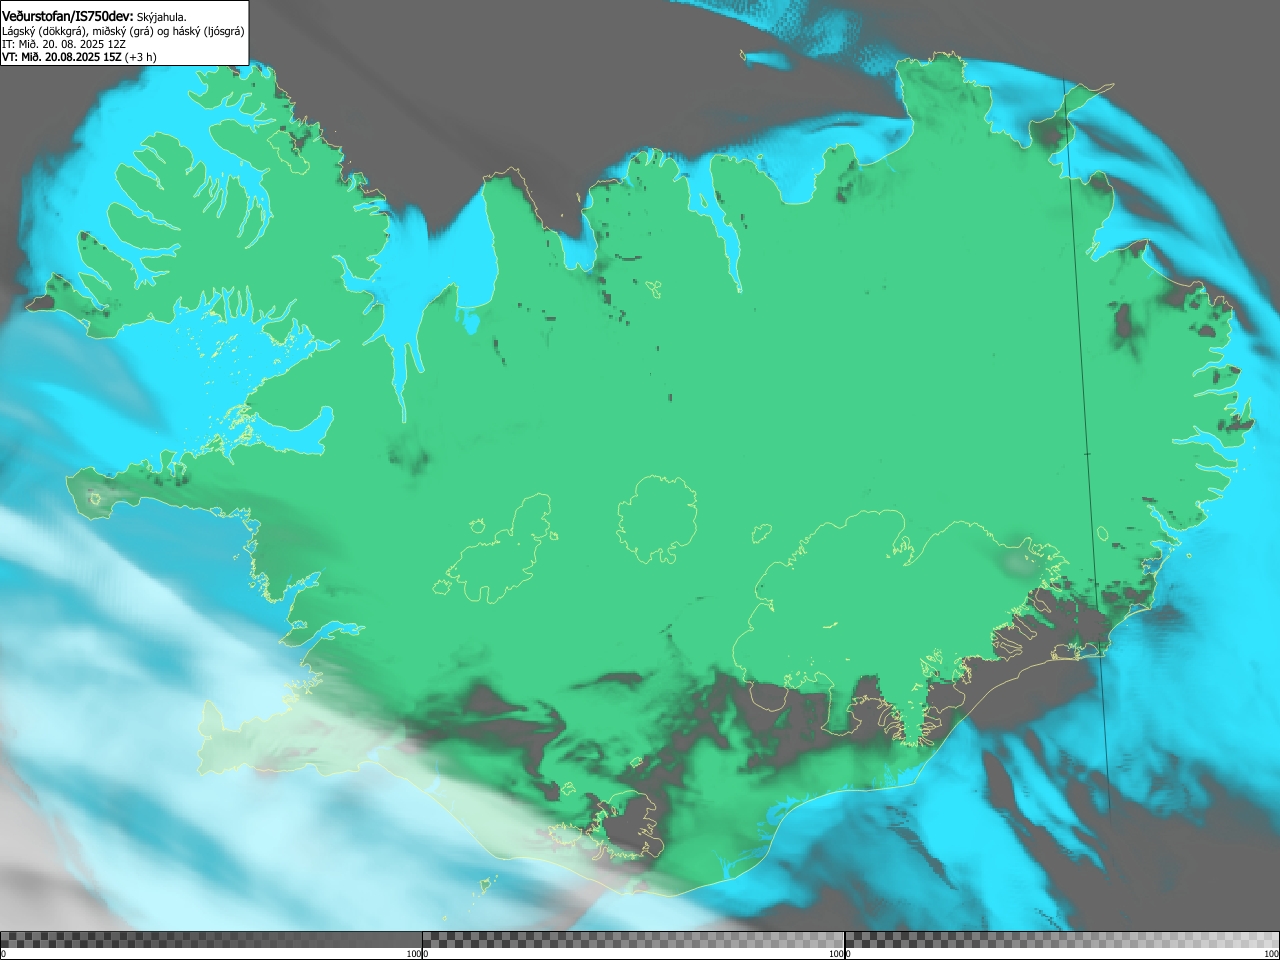
Task: Click the medium gray mid-cloud scale bar
Action: tap(633, 940)
